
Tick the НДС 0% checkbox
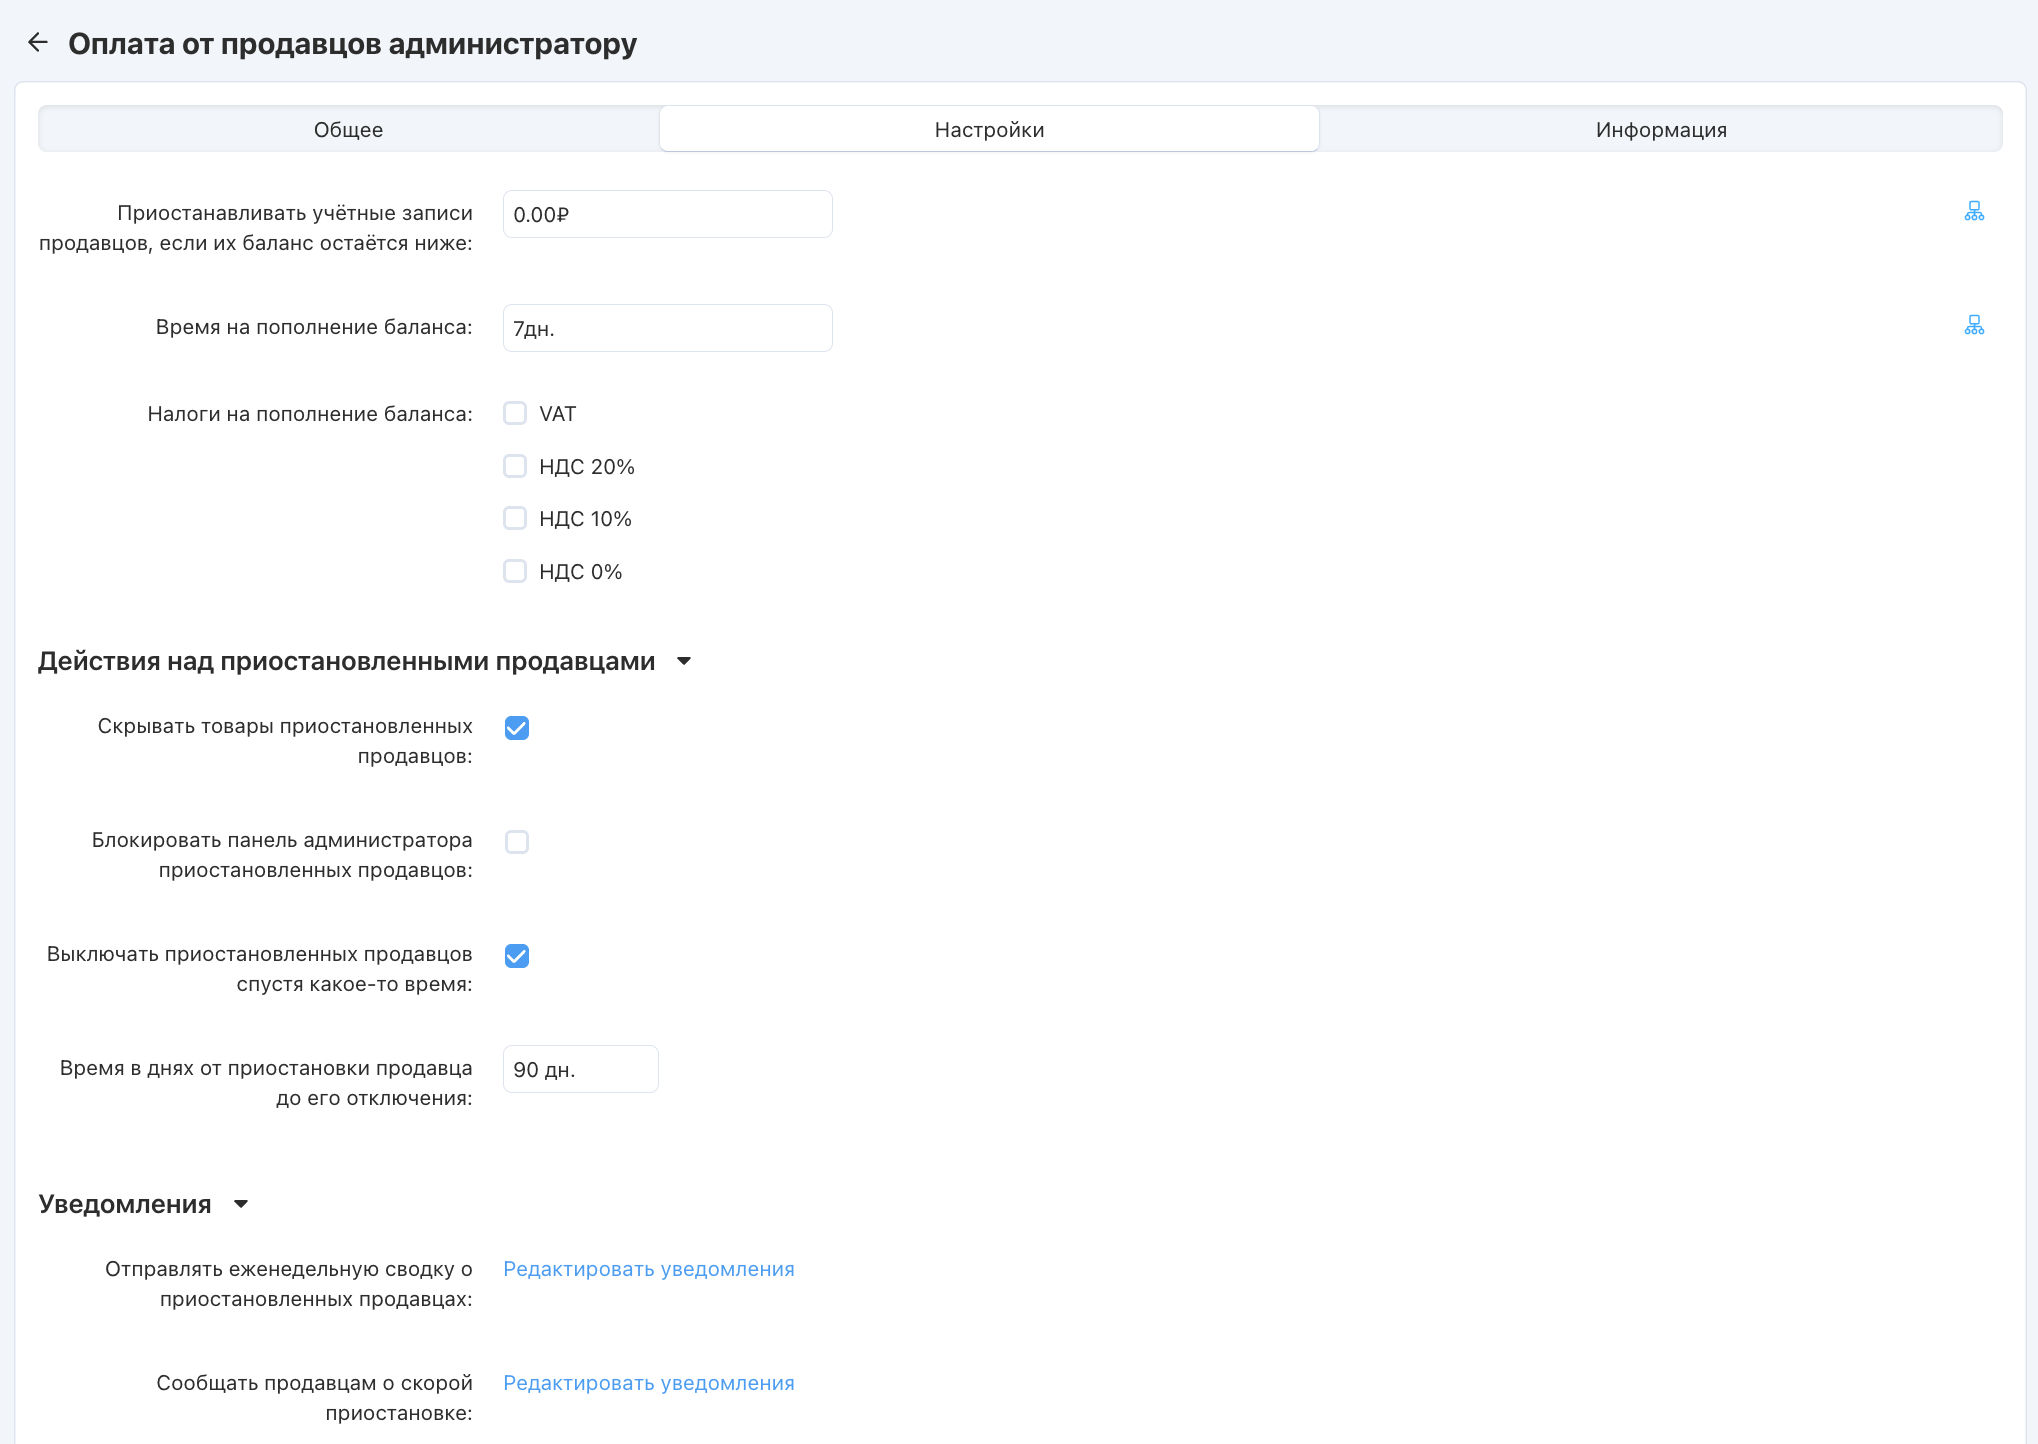point(515,571)
